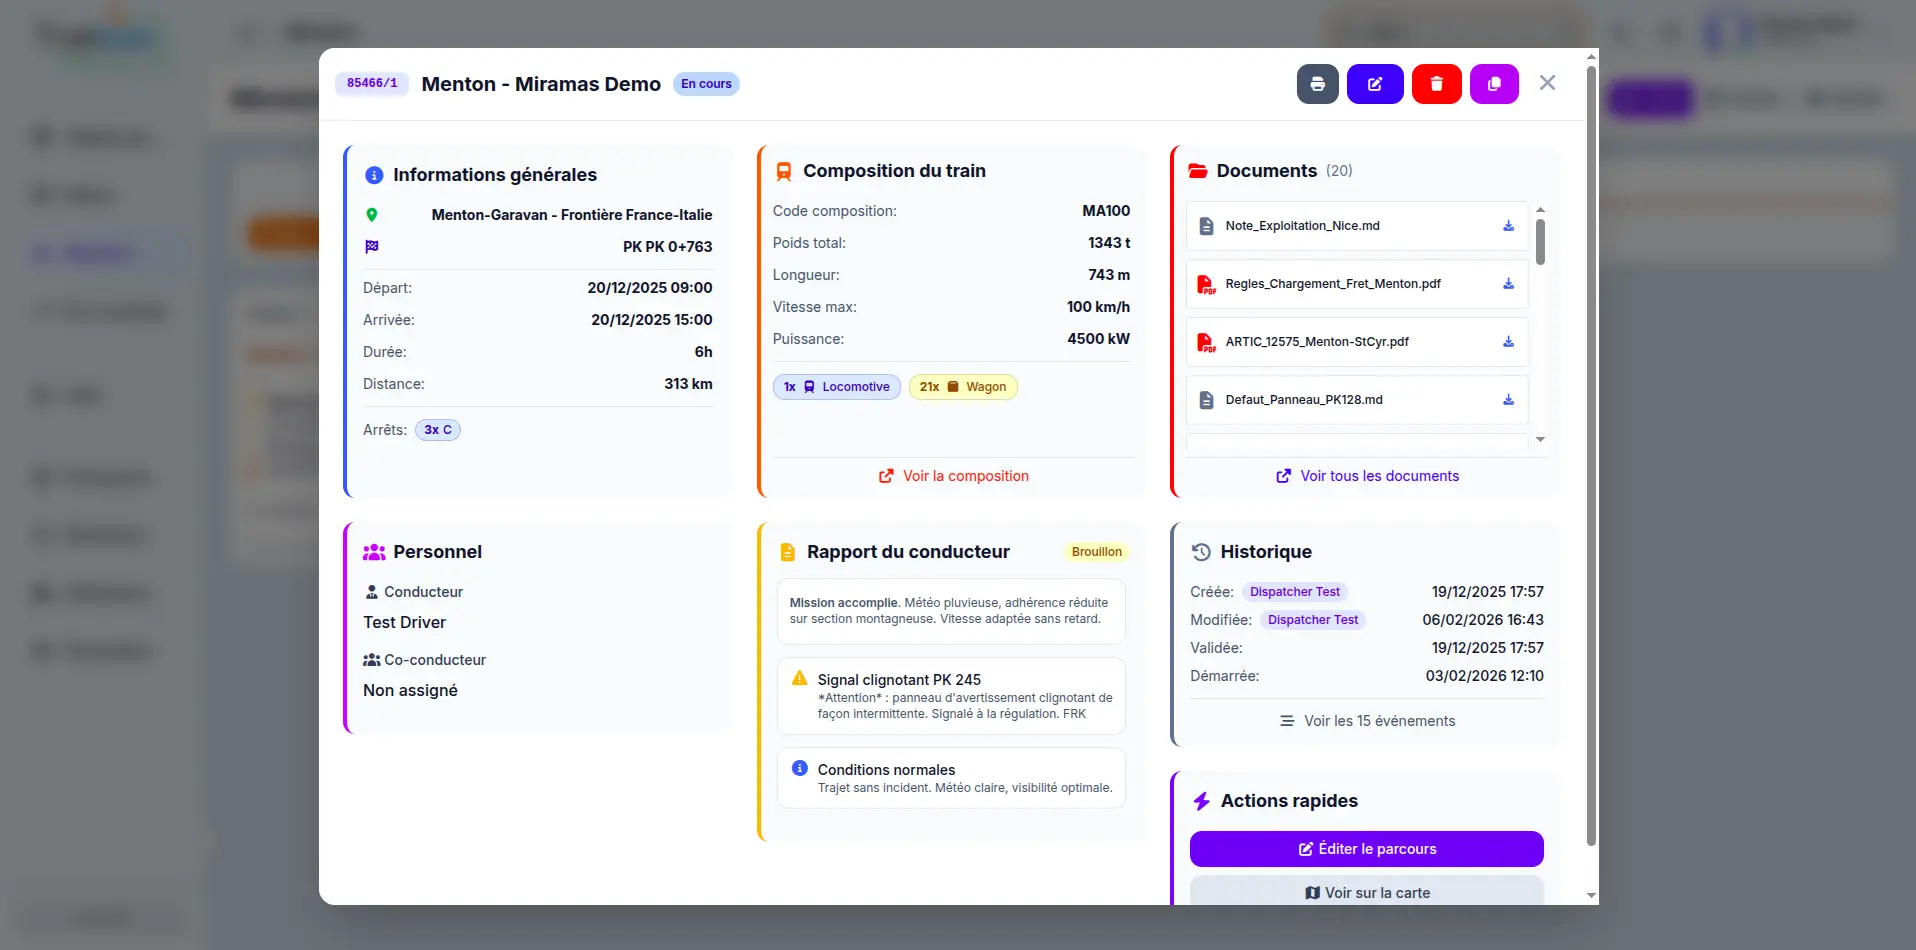Click the purple duplicate mission icon
1916x950 pixels.
(1494, 84)
